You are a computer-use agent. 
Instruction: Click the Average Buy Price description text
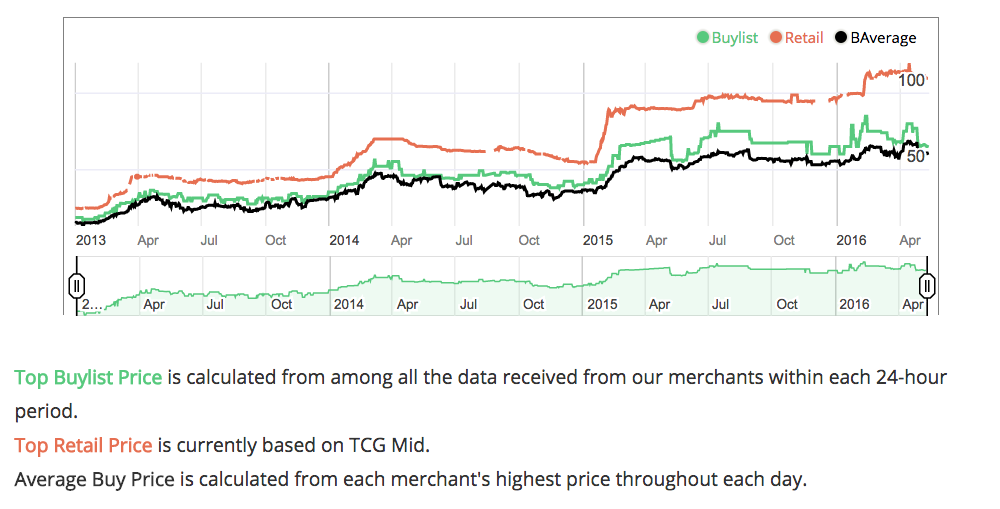point(410,479)
